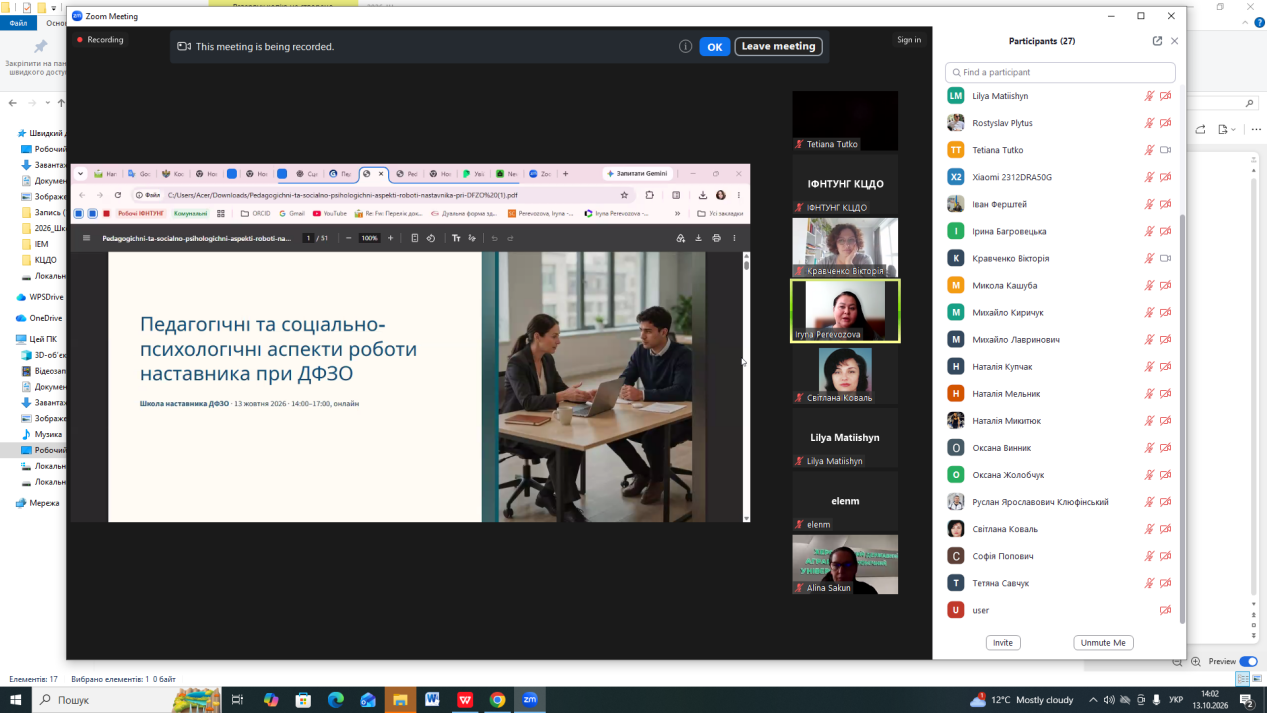Go back in the File Explorer window
This screenshot has width=1267, height=713.
pyautogui.click(x=13, y=103)
